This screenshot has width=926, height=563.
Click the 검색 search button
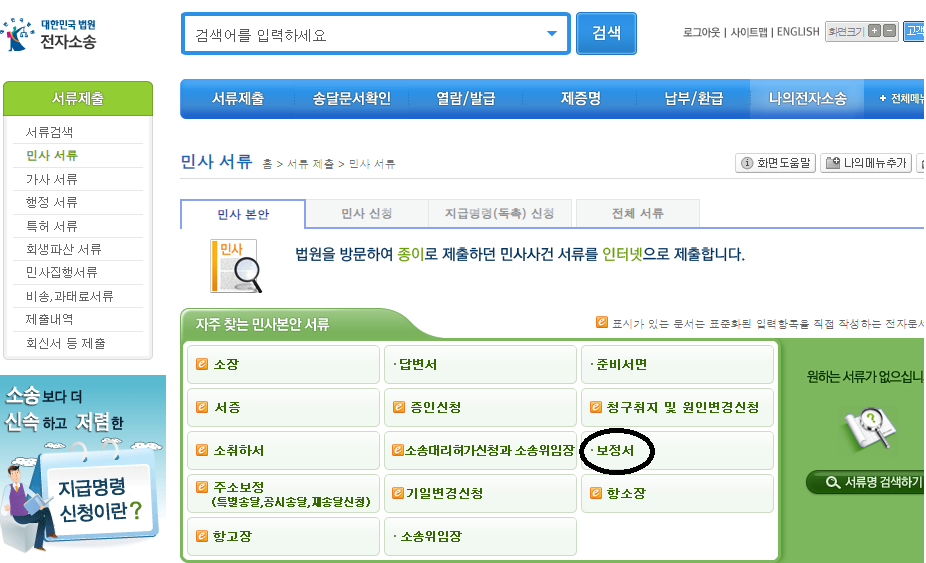click(x=607, y=33)
